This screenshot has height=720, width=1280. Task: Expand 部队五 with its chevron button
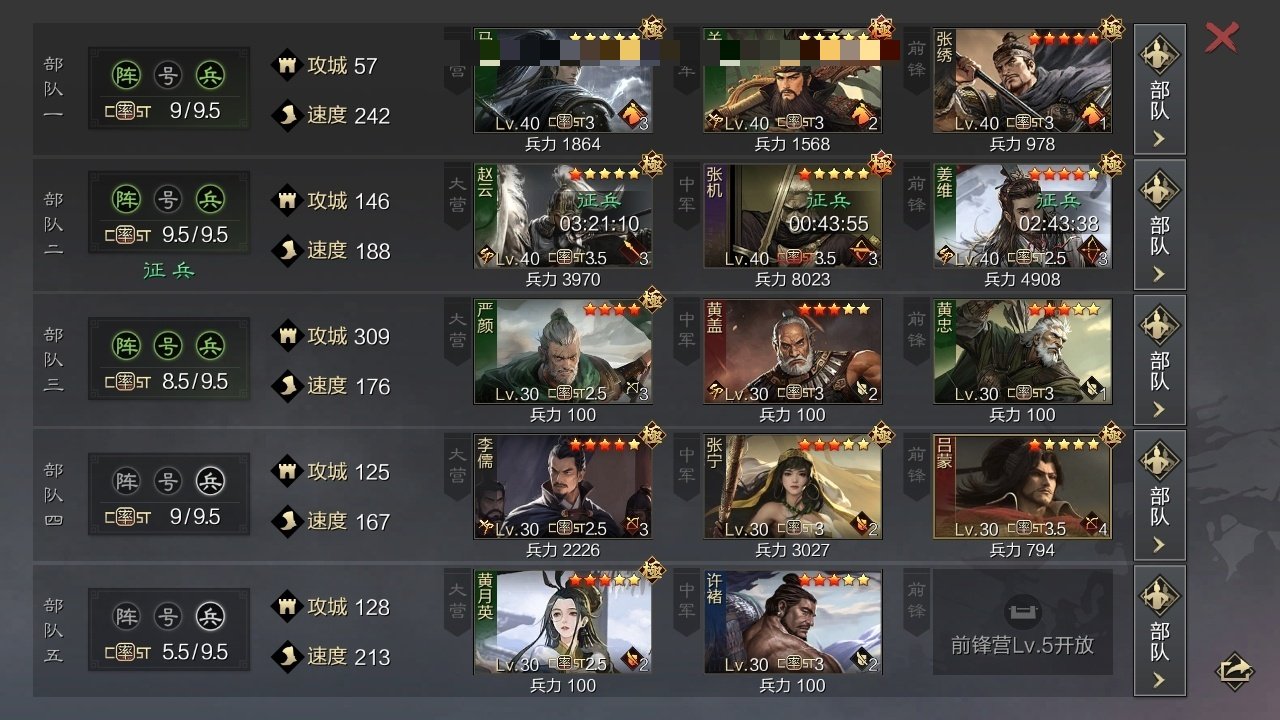(1160, 680)
